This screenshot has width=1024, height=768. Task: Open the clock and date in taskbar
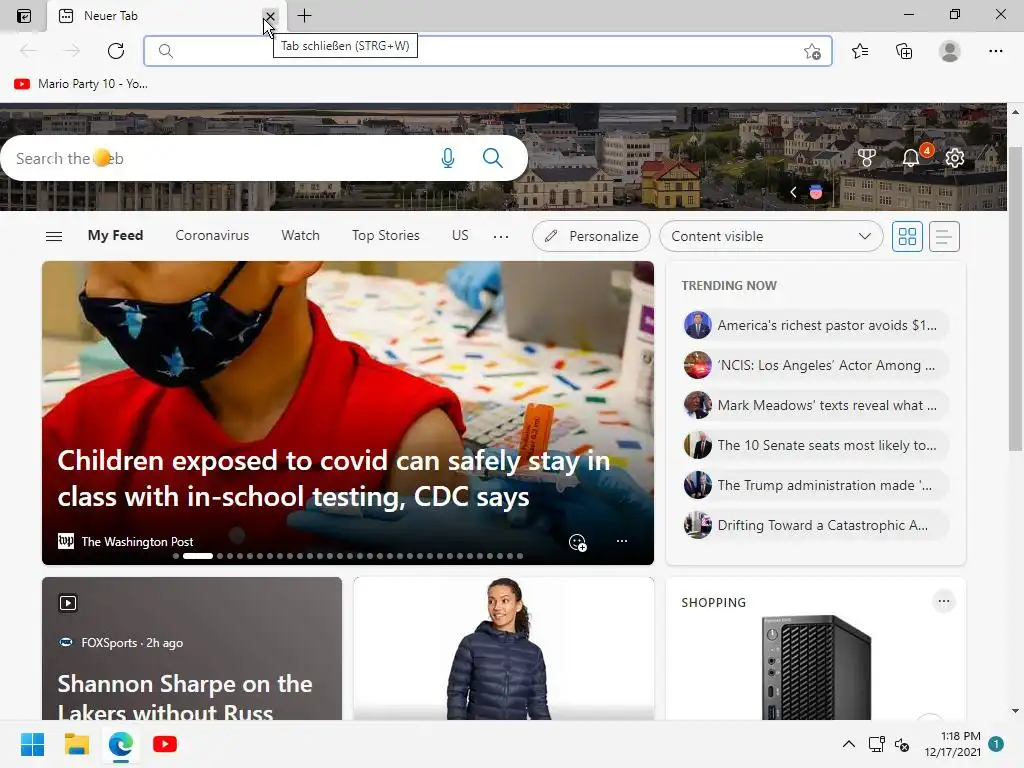(x=952, y=744)
